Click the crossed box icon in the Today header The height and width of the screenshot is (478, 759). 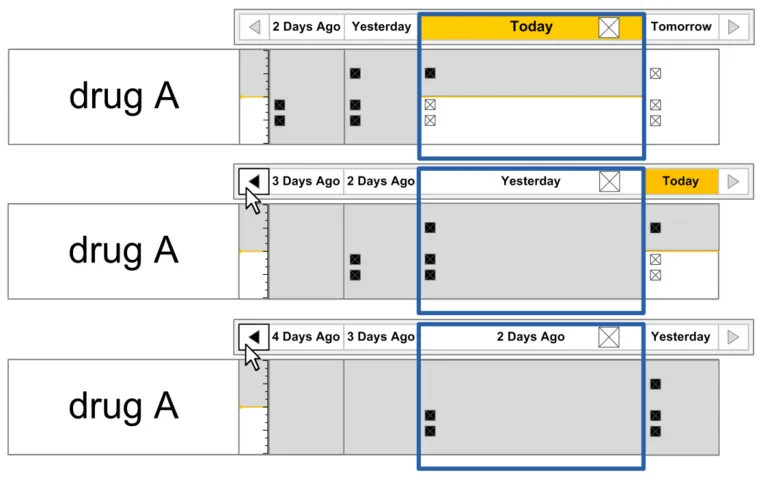(609, 27)
